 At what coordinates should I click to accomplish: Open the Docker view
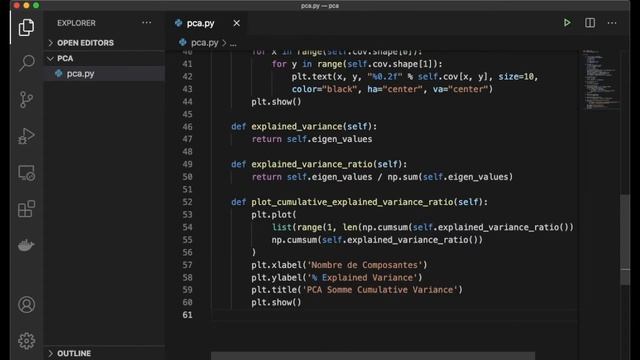click(27, 245)
